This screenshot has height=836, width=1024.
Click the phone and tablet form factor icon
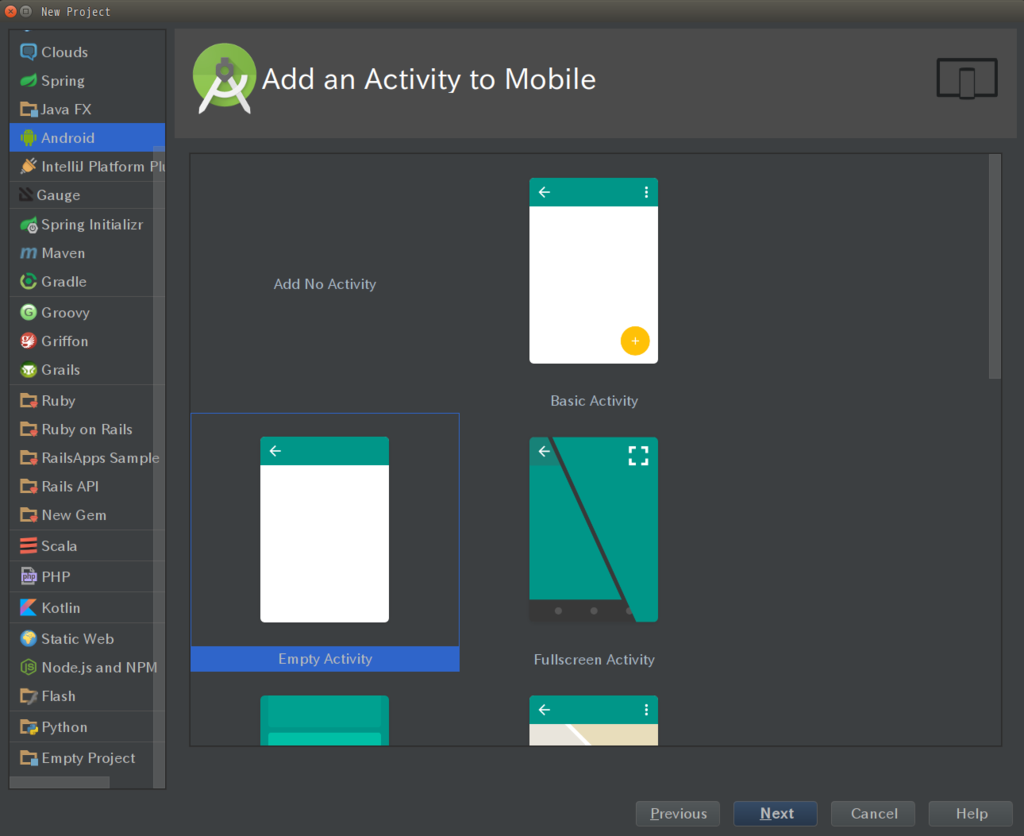tap(967, 78)
